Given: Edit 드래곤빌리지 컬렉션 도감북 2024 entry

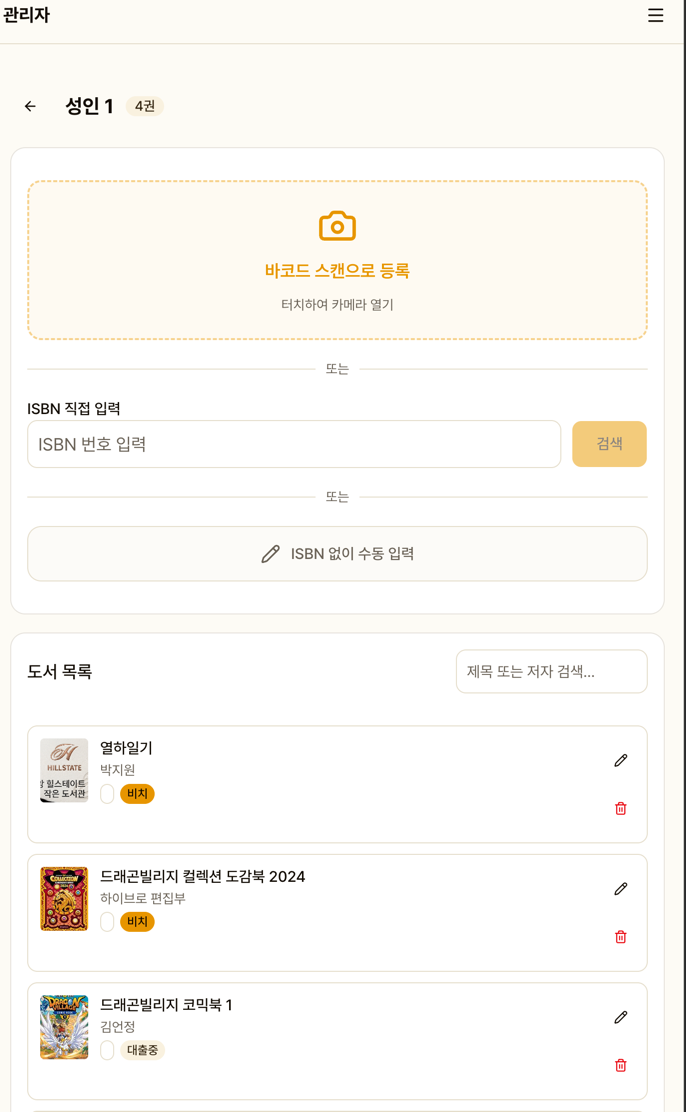Looking at the screenshot, I should (x=620, y=889).
